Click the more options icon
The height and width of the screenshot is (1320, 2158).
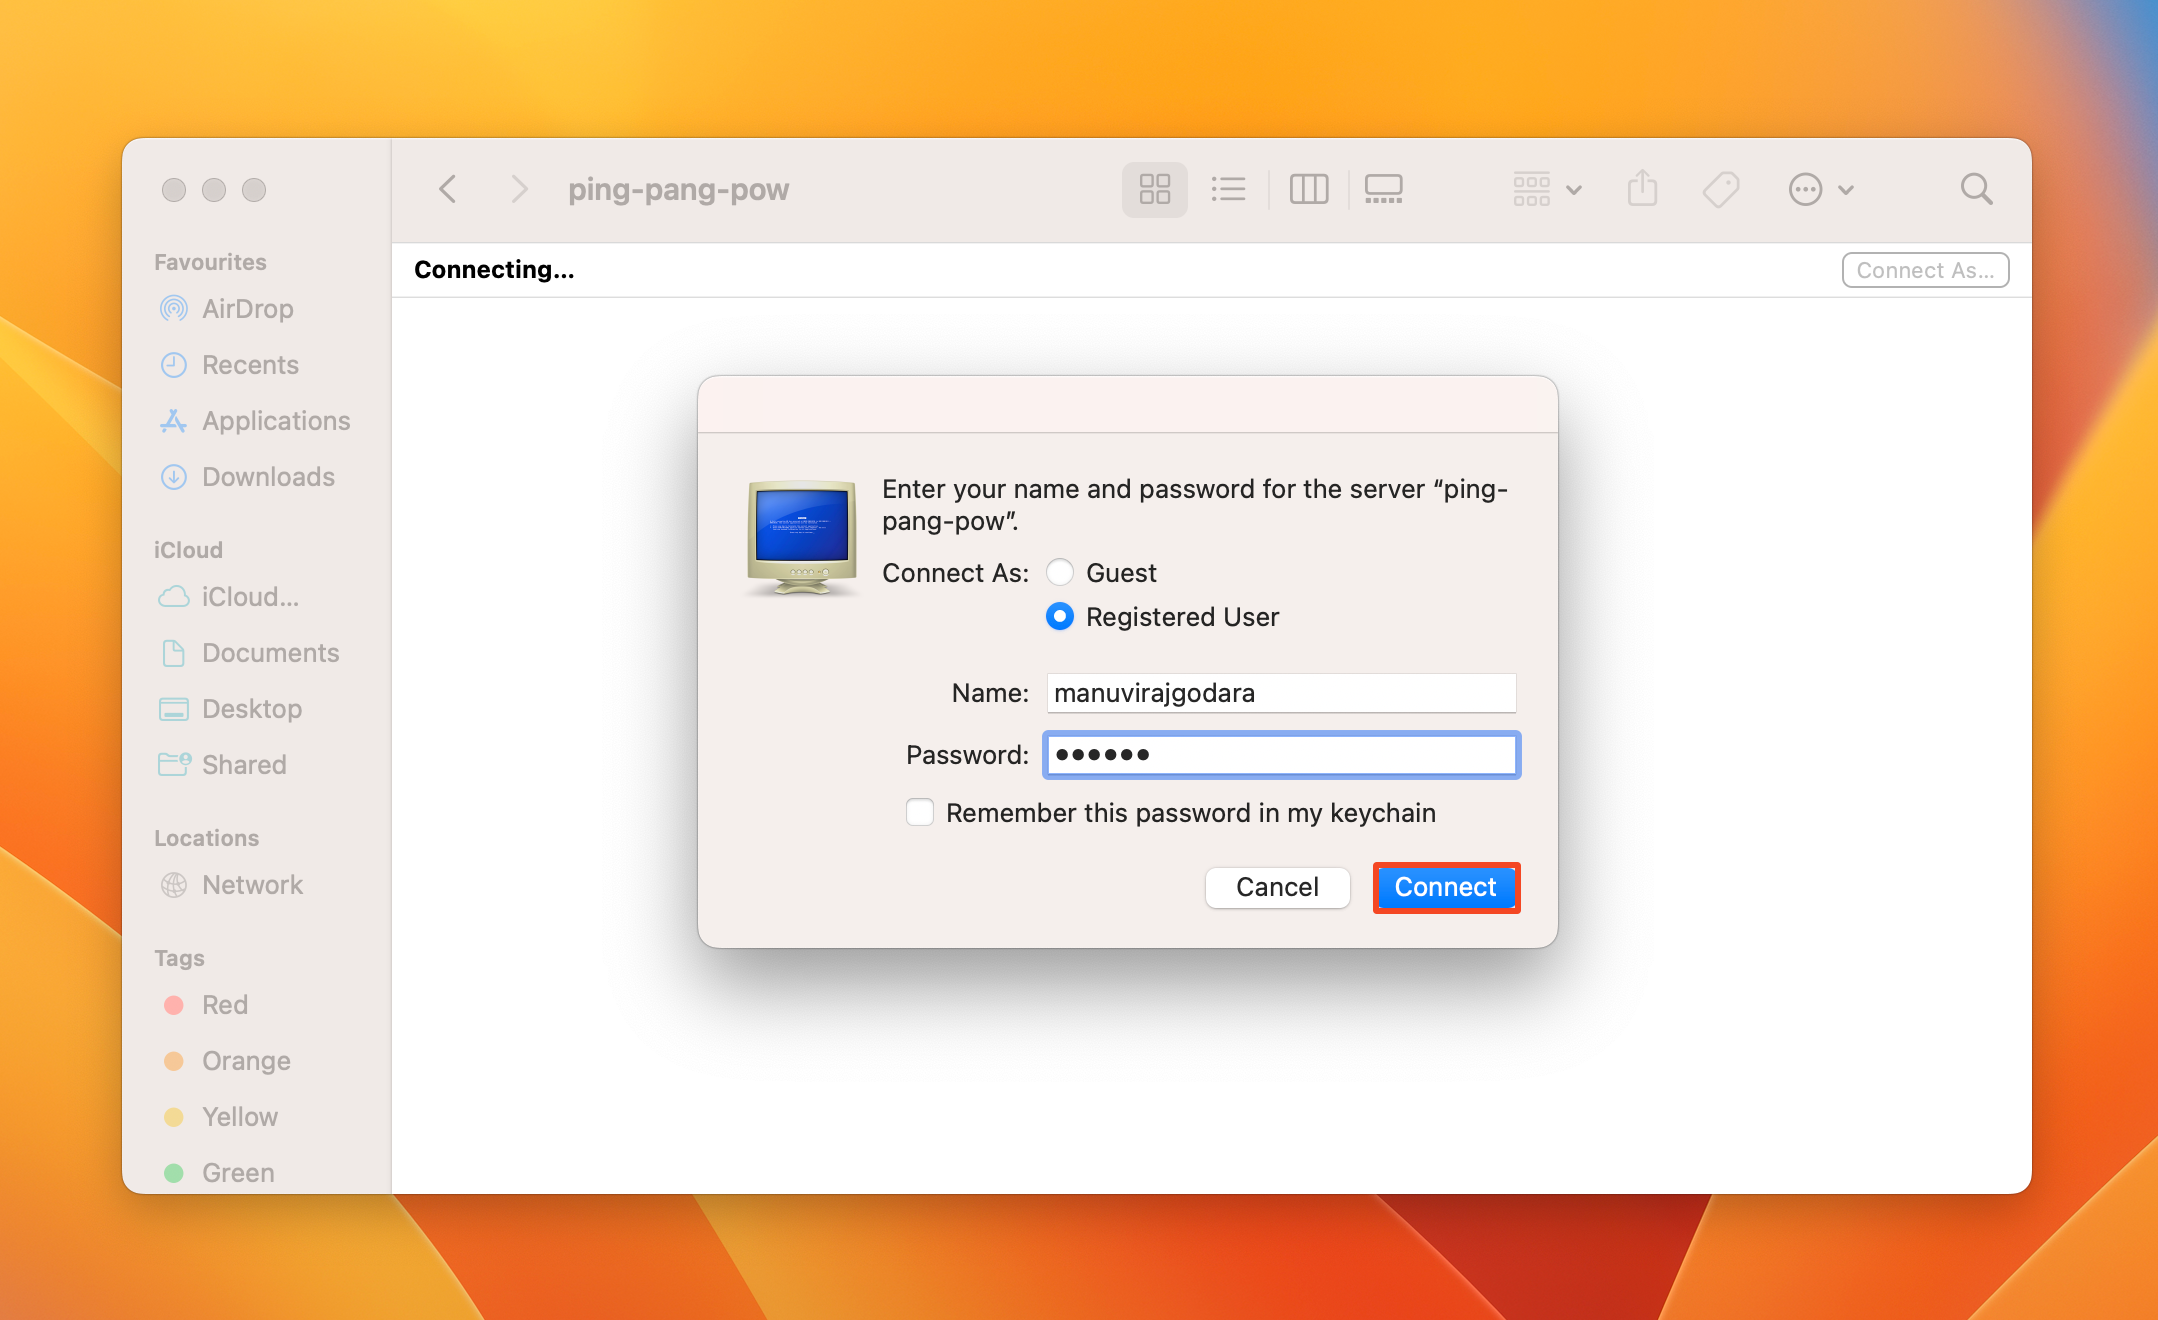tap(1814, 188)
